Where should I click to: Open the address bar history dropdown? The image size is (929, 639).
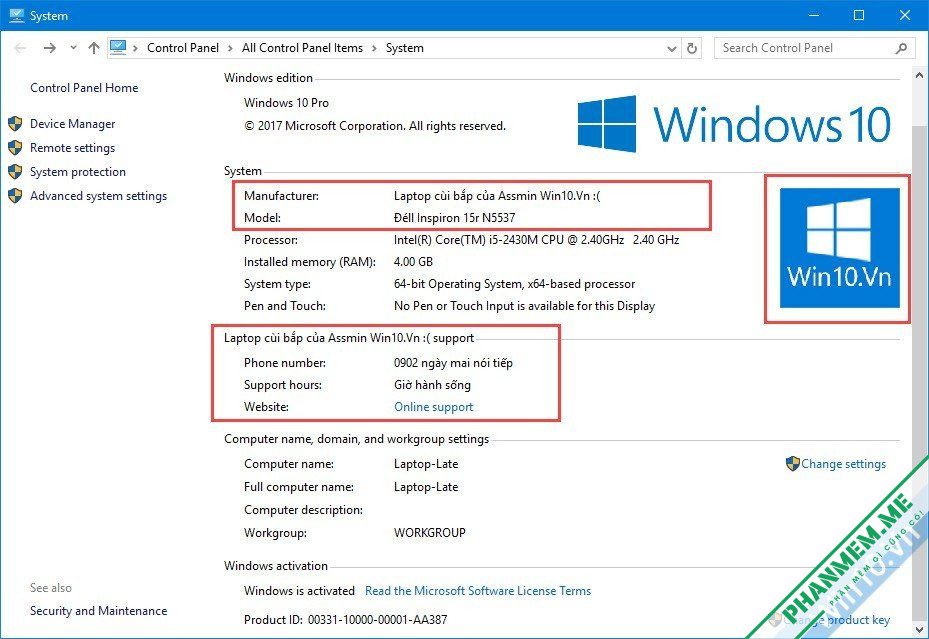coord(672,49)
